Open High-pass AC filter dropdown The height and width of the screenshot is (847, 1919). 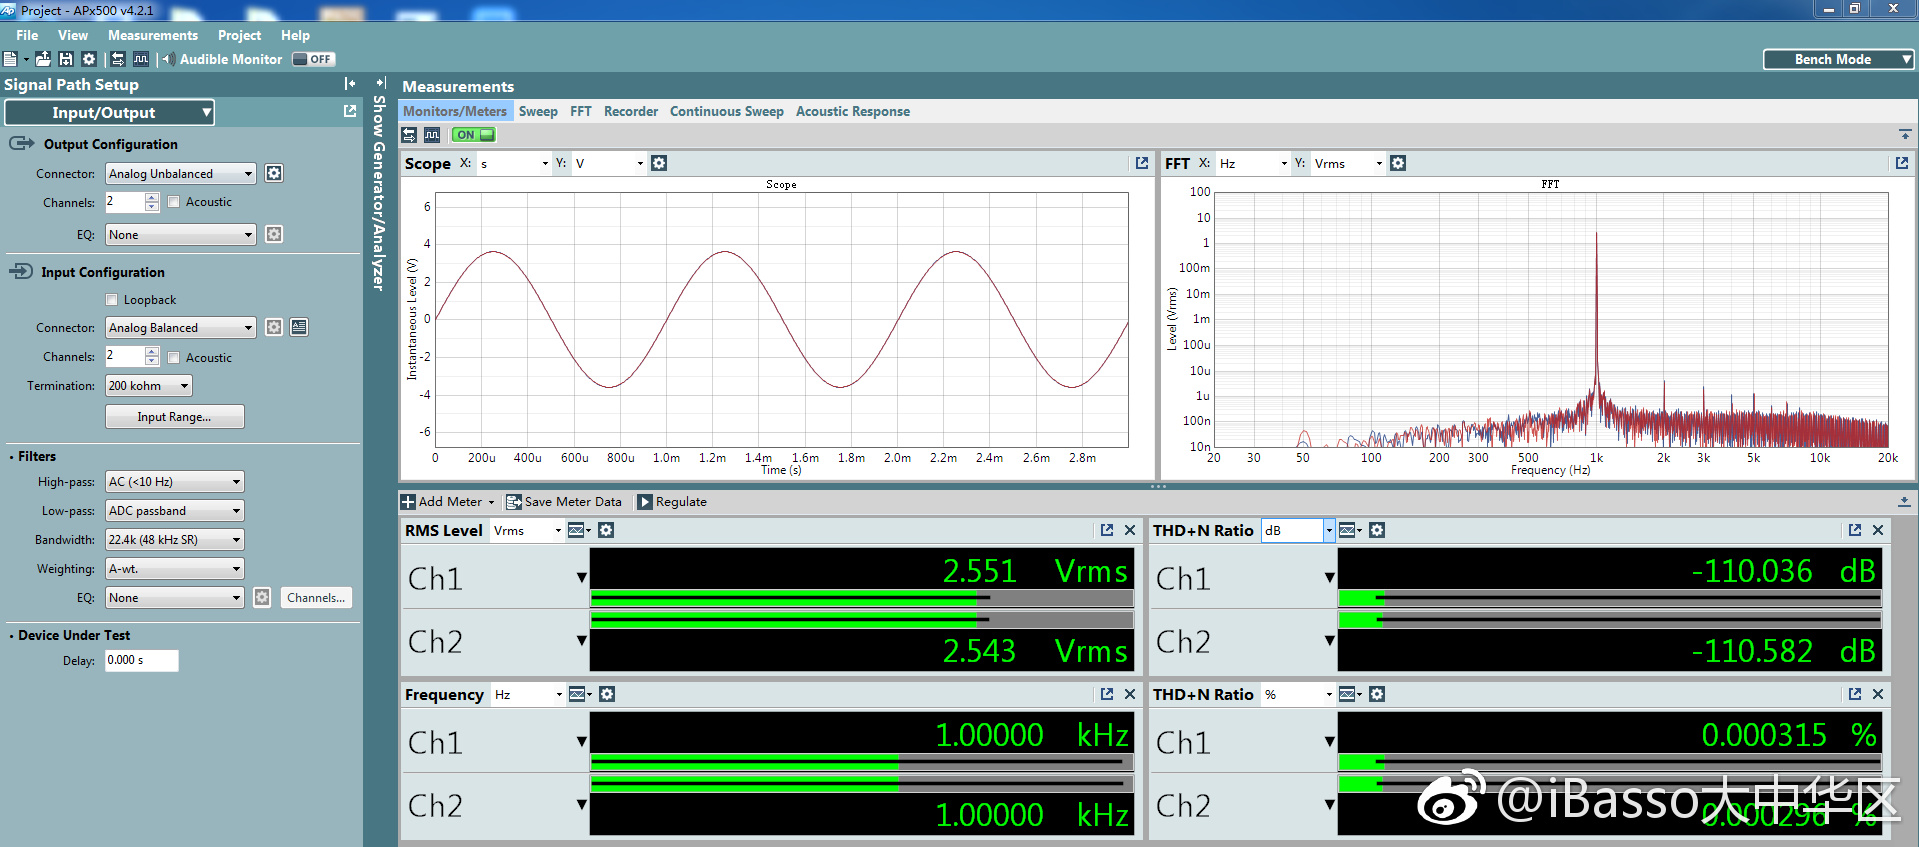tap(175, 481)
